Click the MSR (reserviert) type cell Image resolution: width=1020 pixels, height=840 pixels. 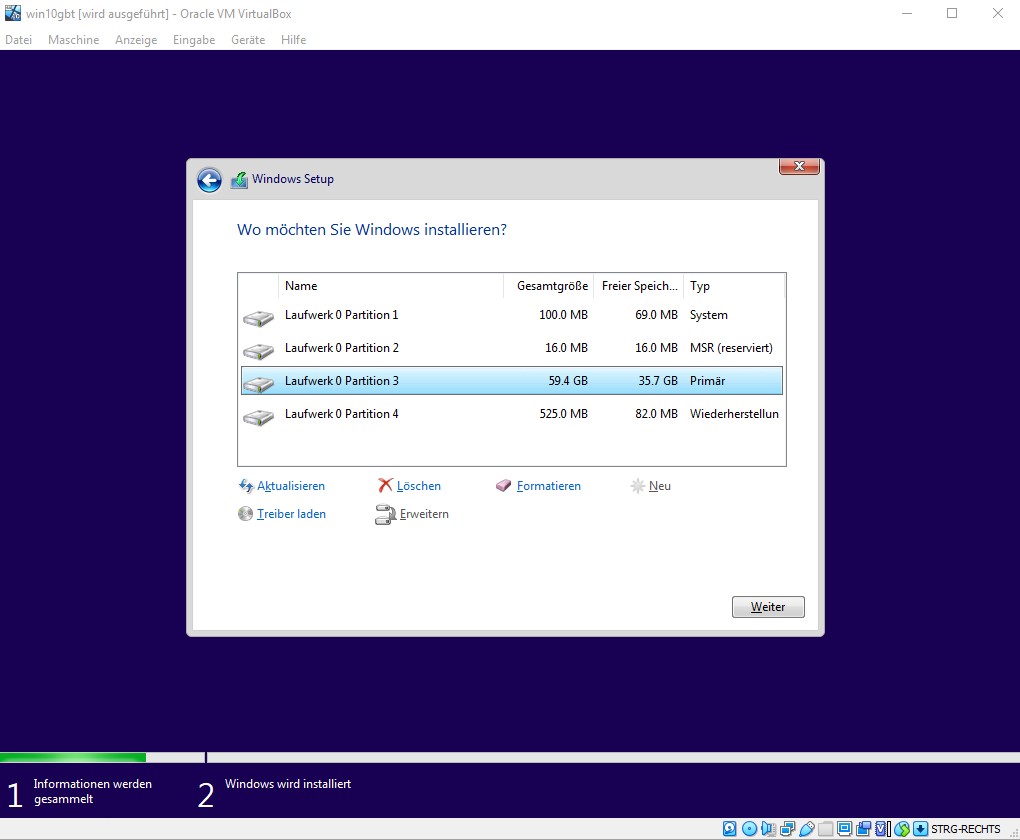[x=731, y=348]
